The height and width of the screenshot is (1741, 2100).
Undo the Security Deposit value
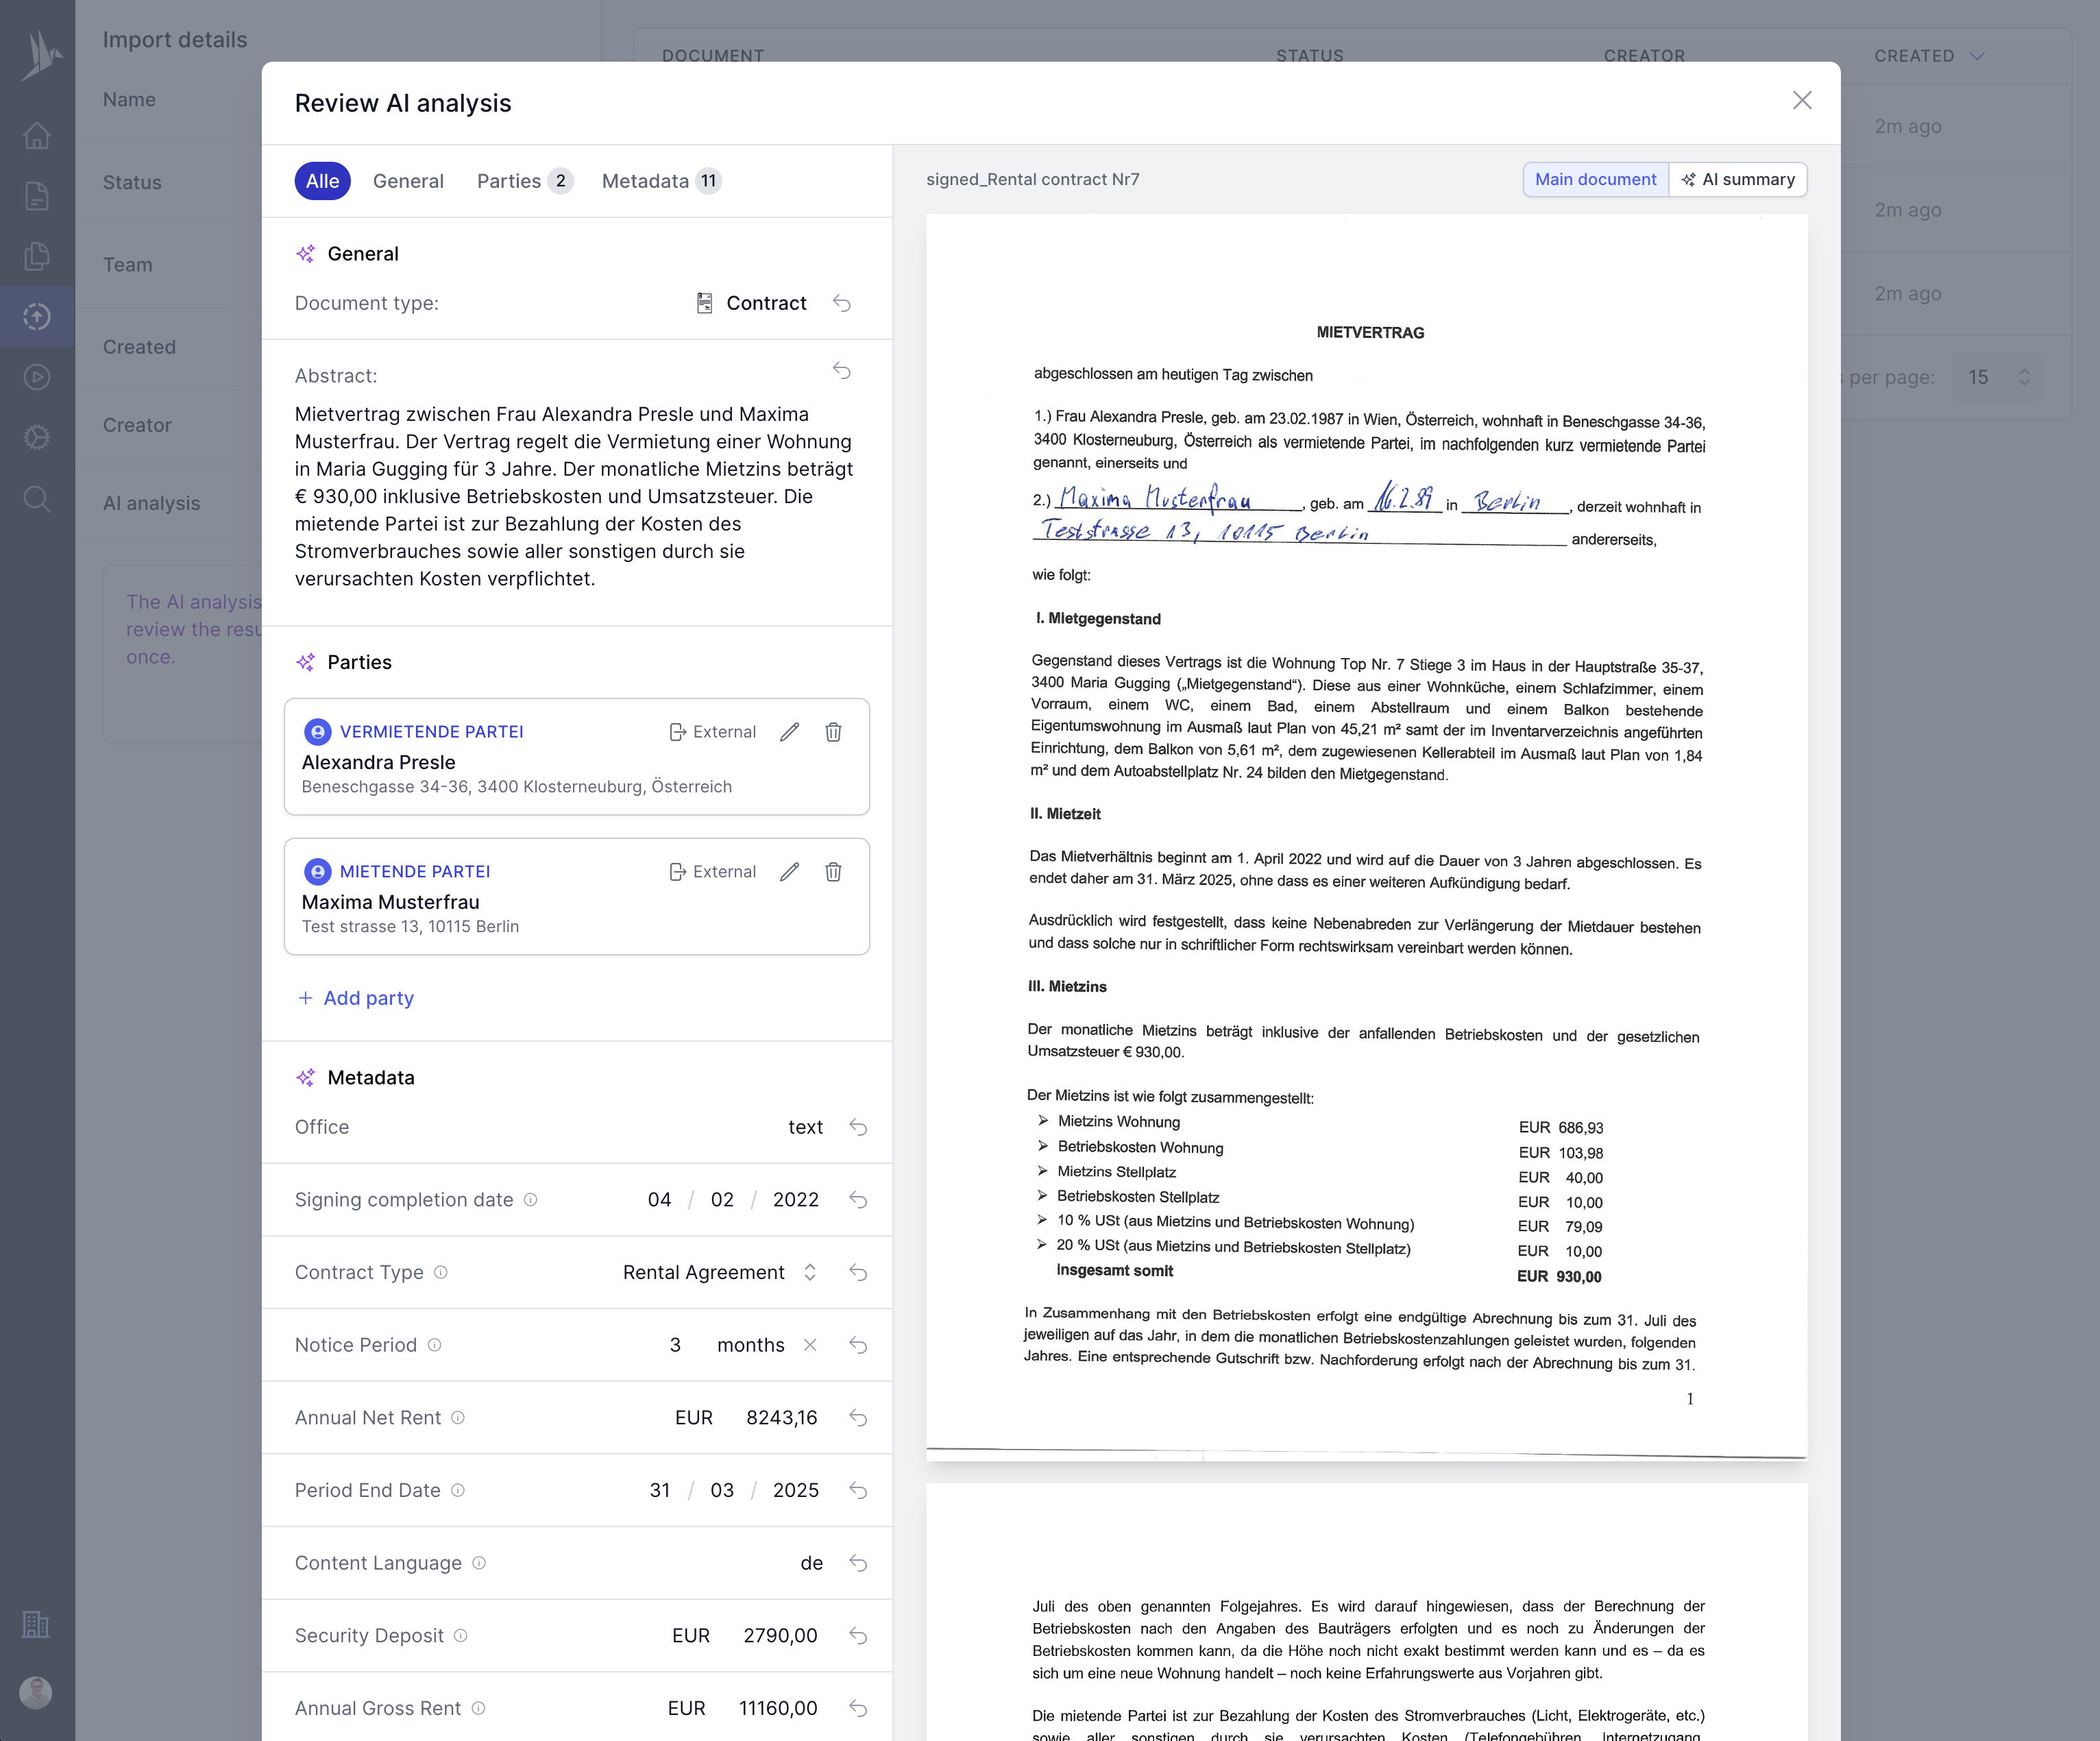(x=859, y=1635)
